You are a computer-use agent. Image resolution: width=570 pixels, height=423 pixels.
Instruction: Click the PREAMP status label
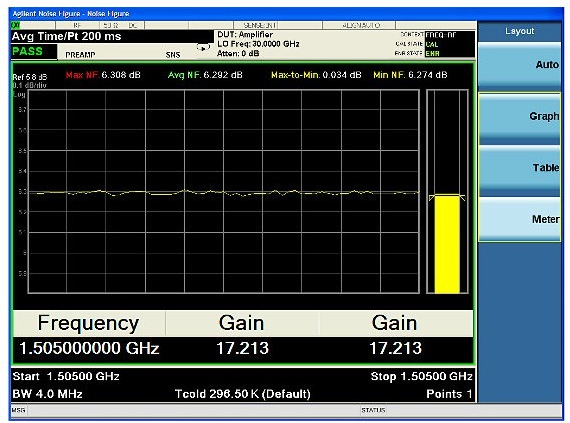[x=80, y=55]
